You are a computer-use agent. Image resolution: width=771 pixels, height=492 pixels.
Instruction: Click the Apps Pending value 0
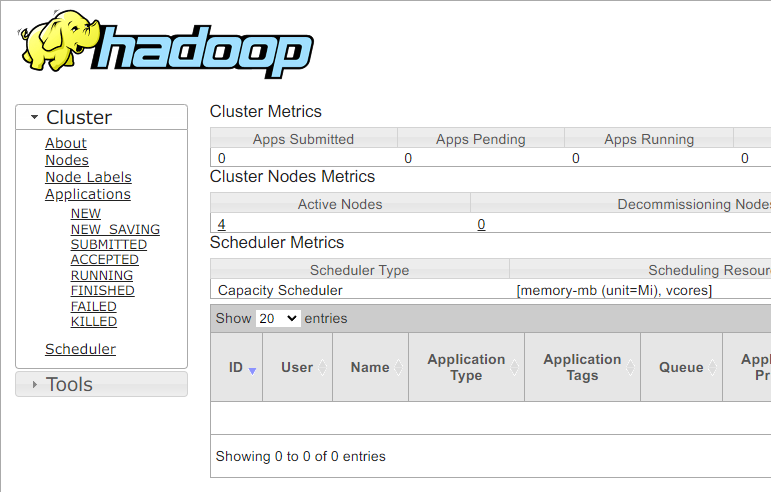pos(408,158)
